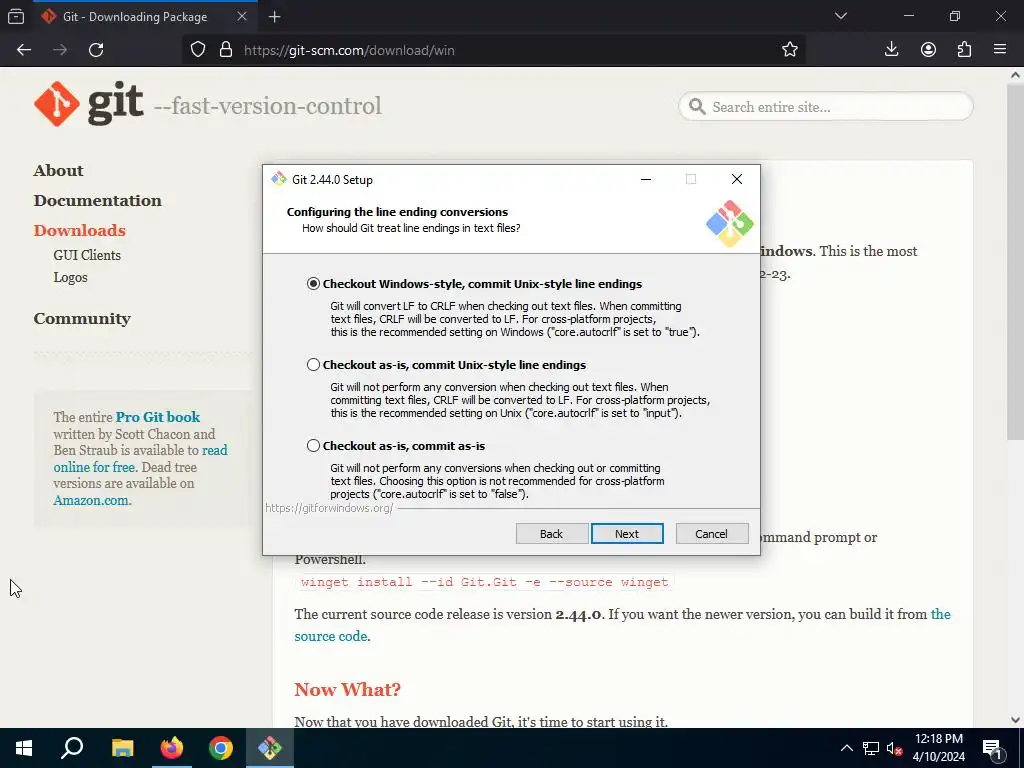Open the Community section link
The width and height of the screenshot is (1024, 768).
(x=82, y=319)
